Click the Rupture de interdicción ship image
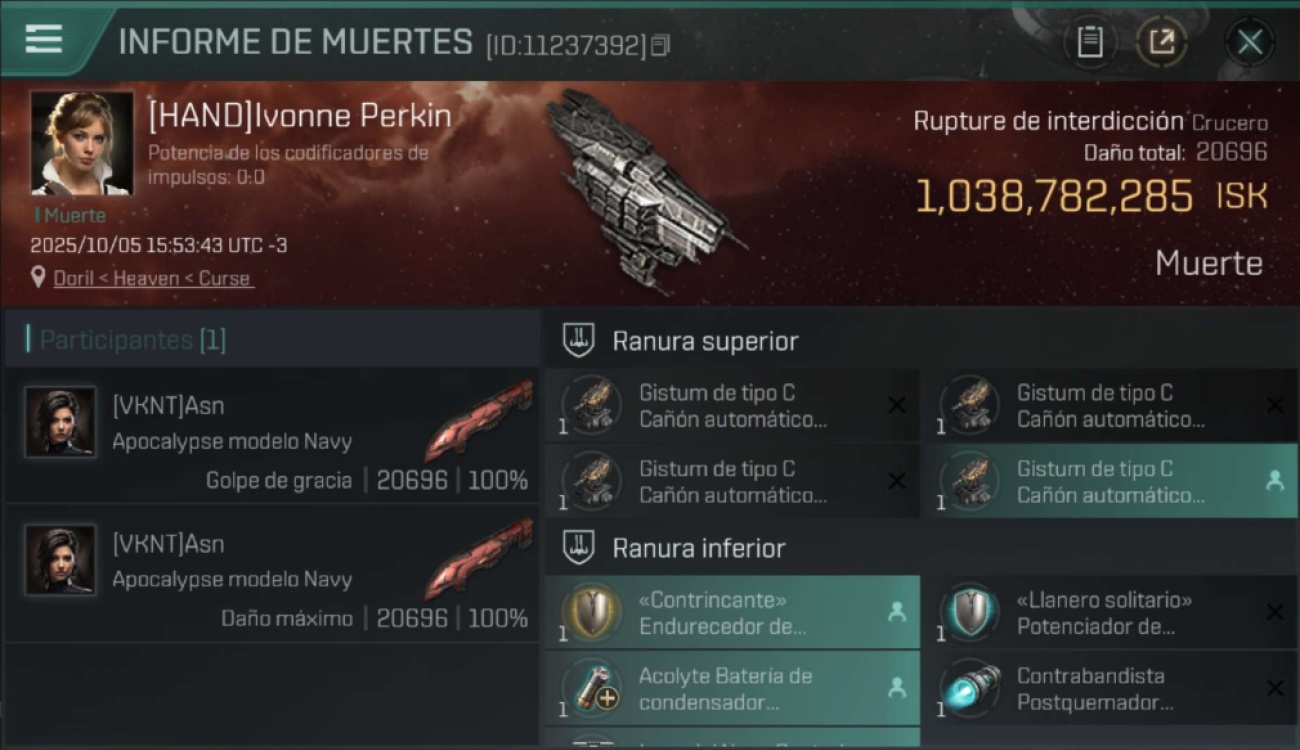The image size is (1300, 750). (640, 190)
